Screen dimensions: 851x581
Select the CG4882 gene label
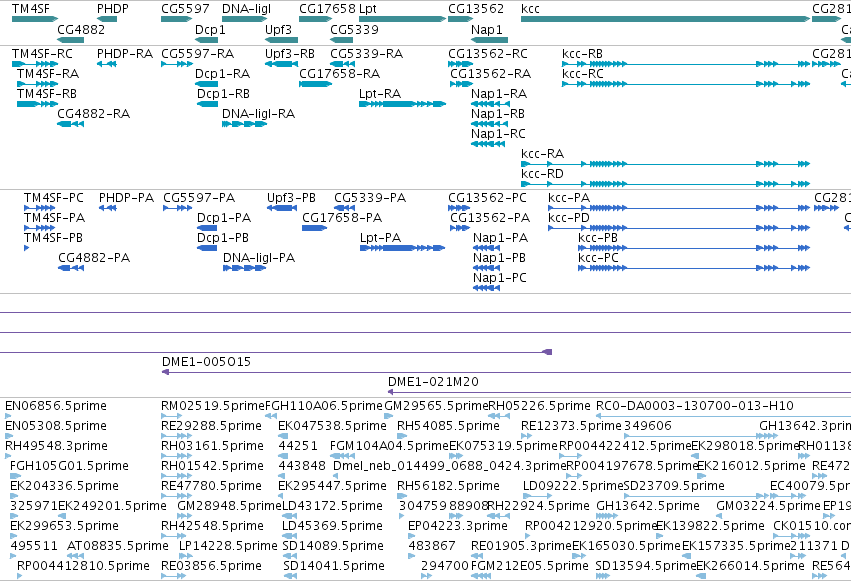[x=81, y=29]
